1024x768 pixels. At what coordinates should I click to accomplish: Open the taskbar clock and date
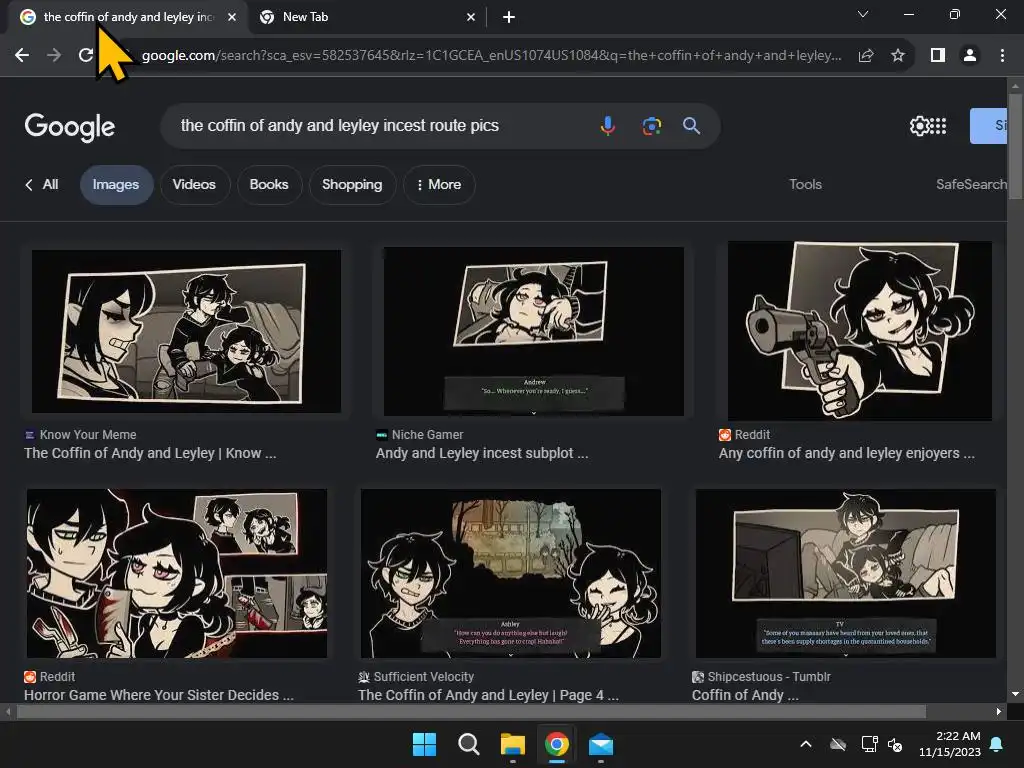(x=950, y=744)
